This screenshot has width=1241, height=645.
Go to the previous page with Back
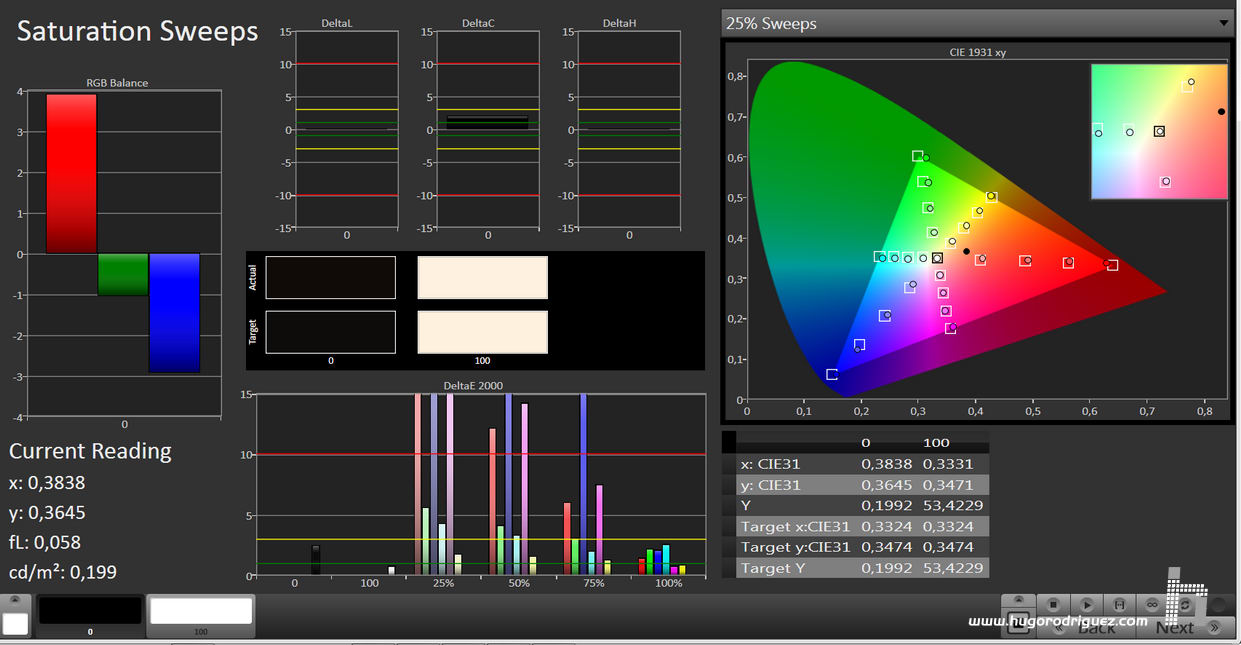pyautogui.click(x=1085, y=628)
